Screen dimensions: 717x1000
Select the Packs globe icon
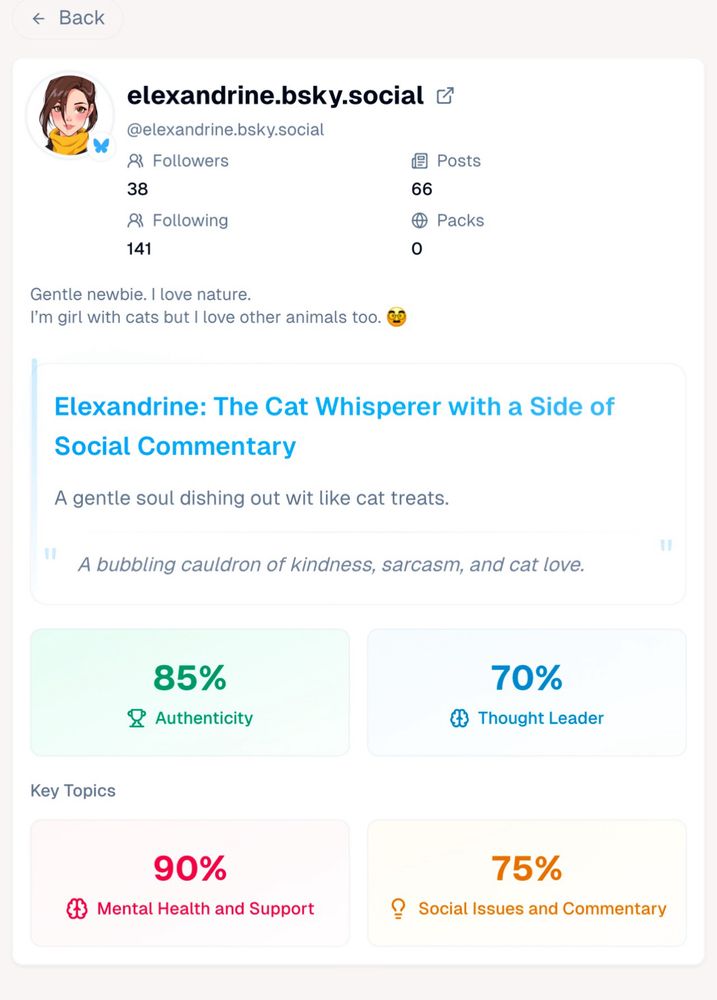[x=420, y=220]
